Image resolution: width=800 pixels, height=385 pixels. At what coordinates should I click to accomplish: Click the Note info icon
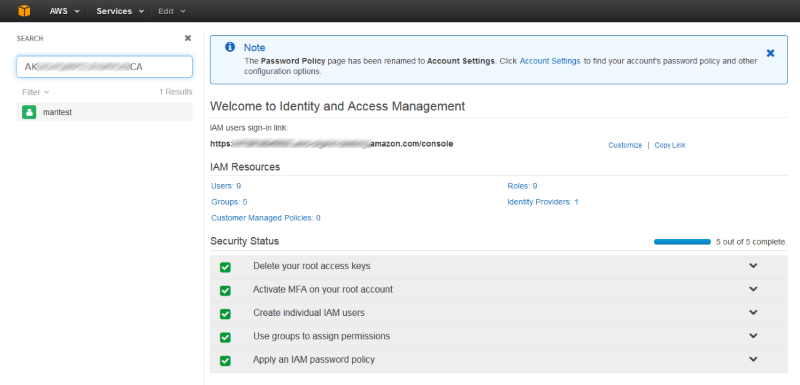click(230, 47)
